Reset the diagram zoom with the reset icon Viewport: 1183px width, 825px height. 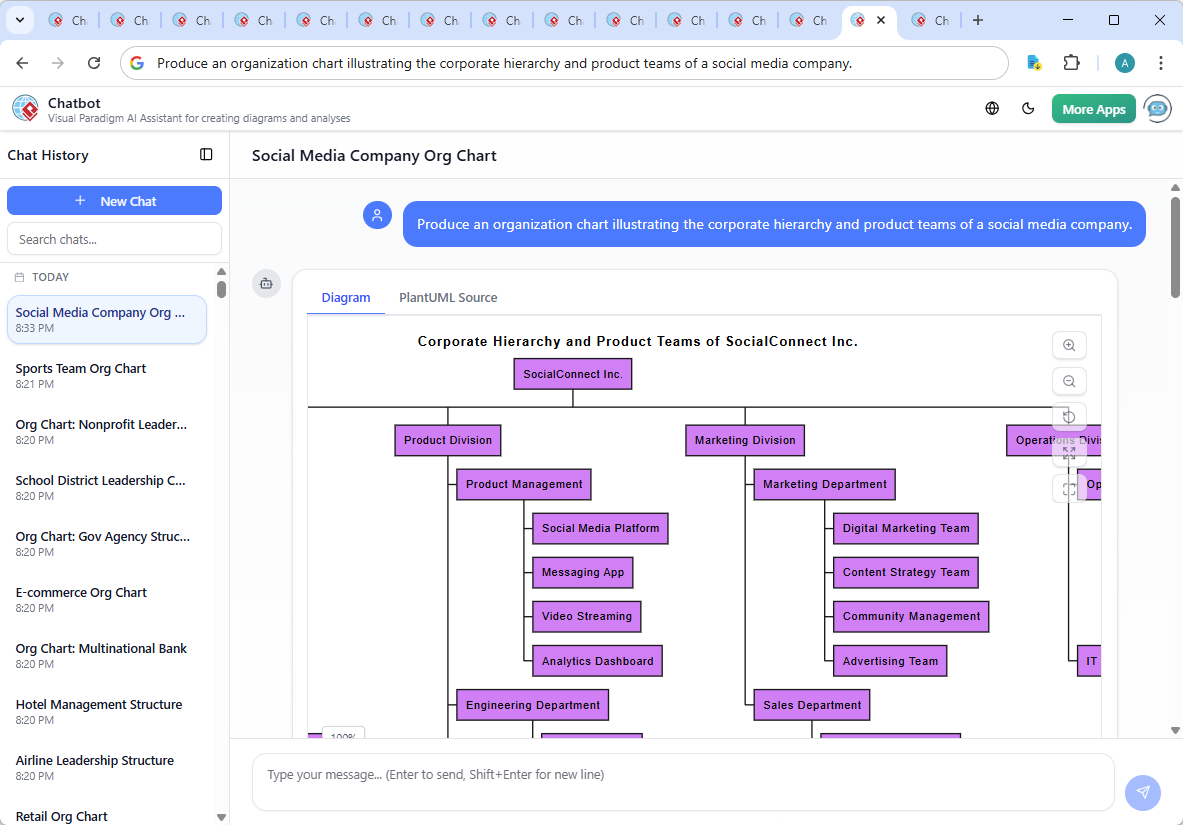pos(1069,416)
